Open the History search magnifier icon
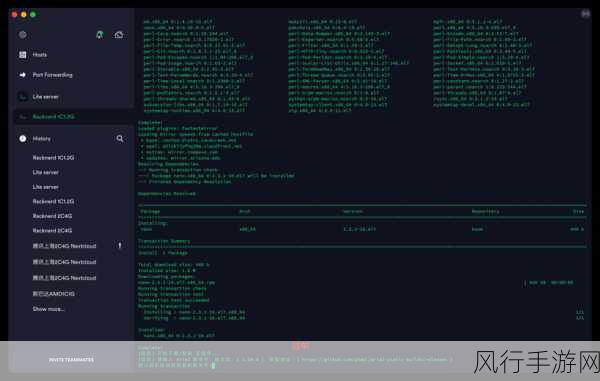The image size is (600, 381). click(x=120, y=138)
